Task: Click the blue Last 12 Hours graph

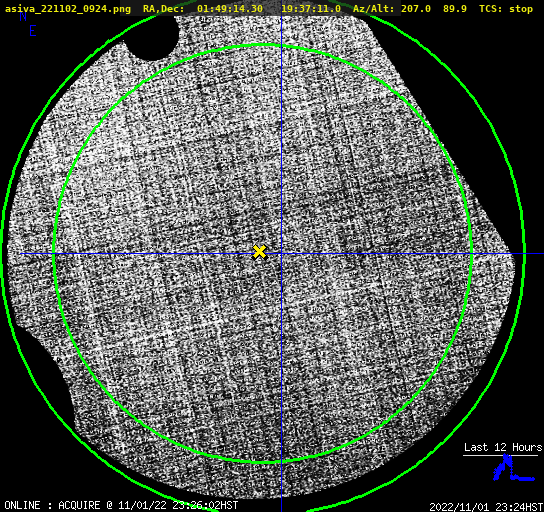Action: (514, 468)
